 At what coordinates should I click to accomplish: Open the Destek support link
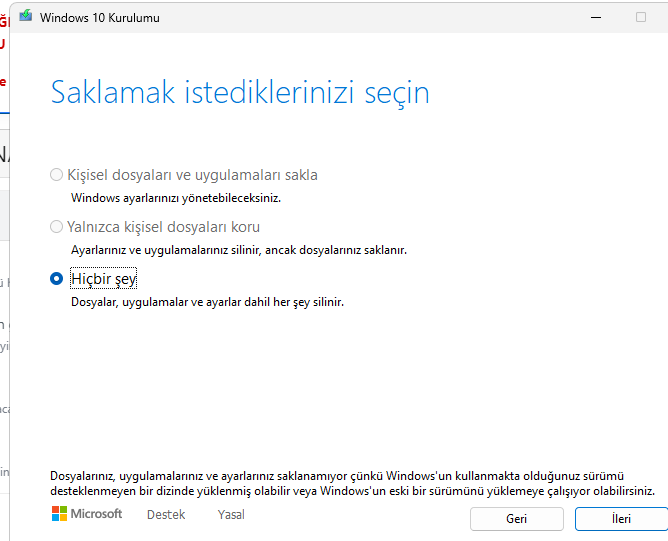pyautogui.click(x=166, y=515)
